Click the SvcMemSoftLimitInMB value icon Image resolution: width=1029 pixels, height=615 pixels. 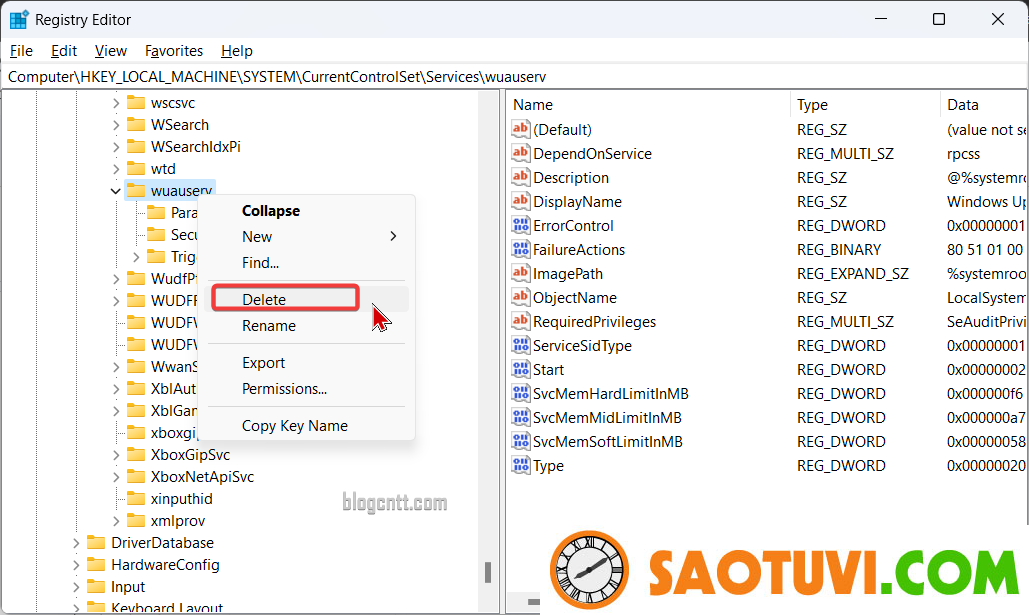(520, 441)
